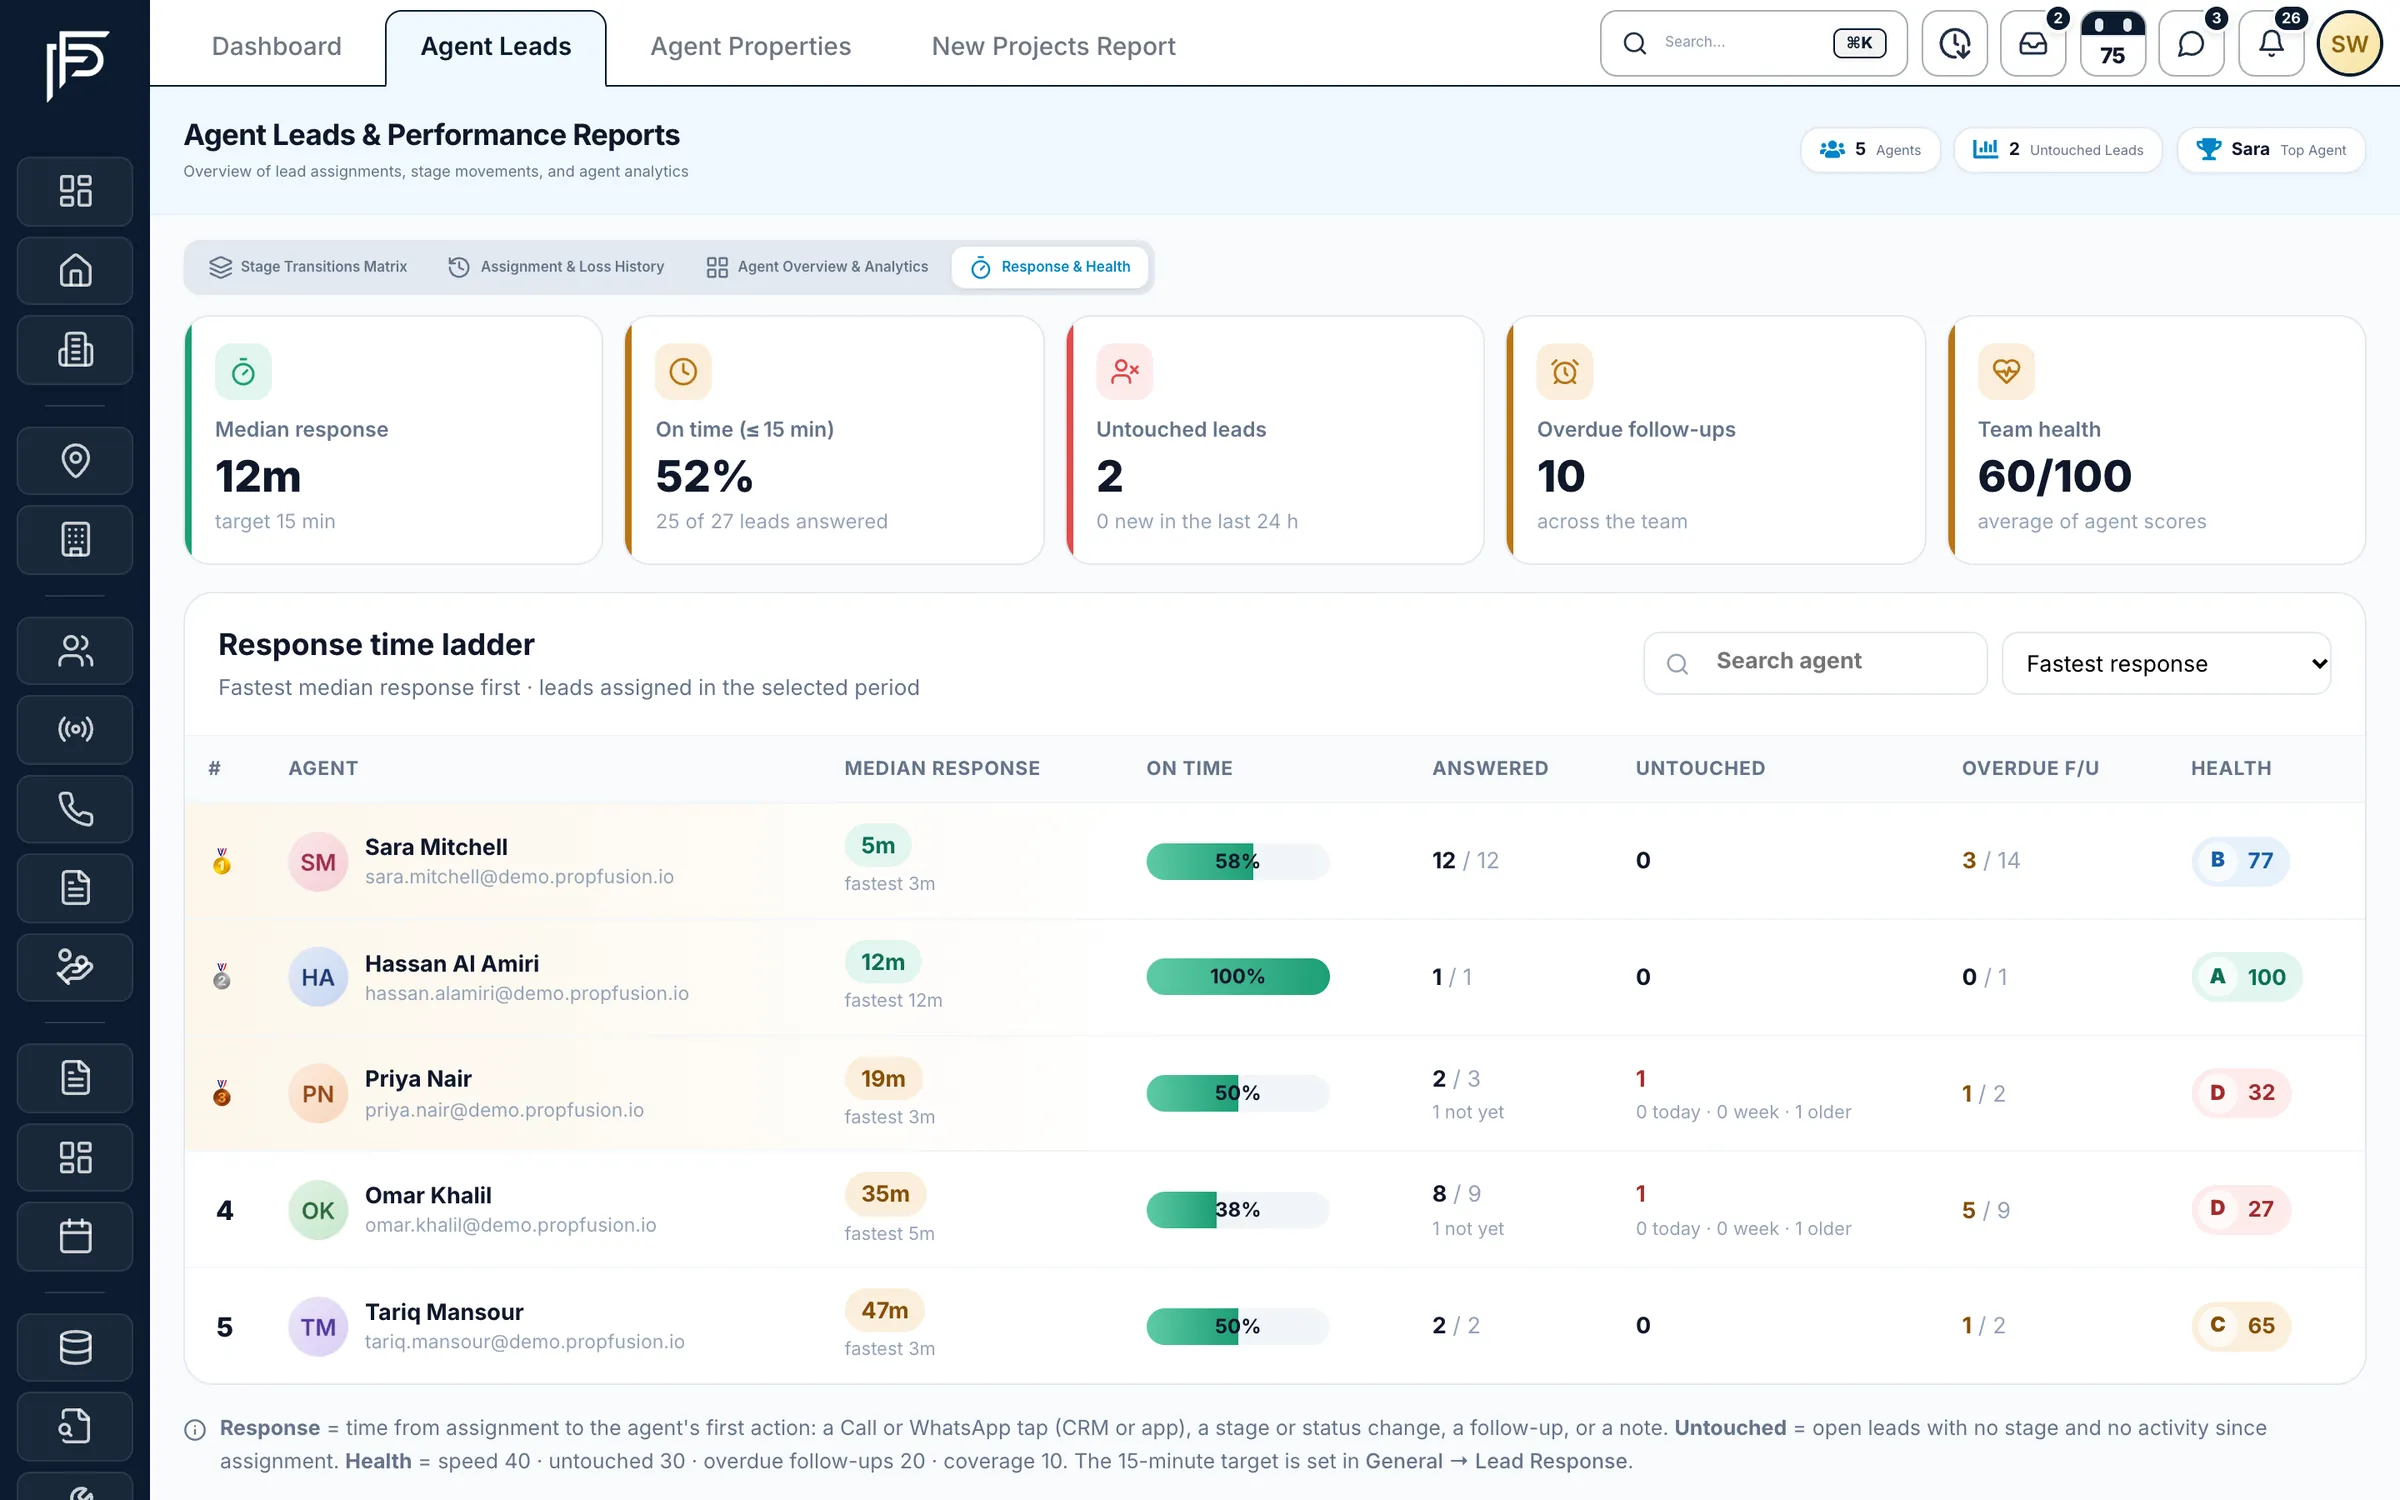Click the Sara Top Agent chip
The width and height of the screenshot is (2400, 1500).
[2271, 149]
